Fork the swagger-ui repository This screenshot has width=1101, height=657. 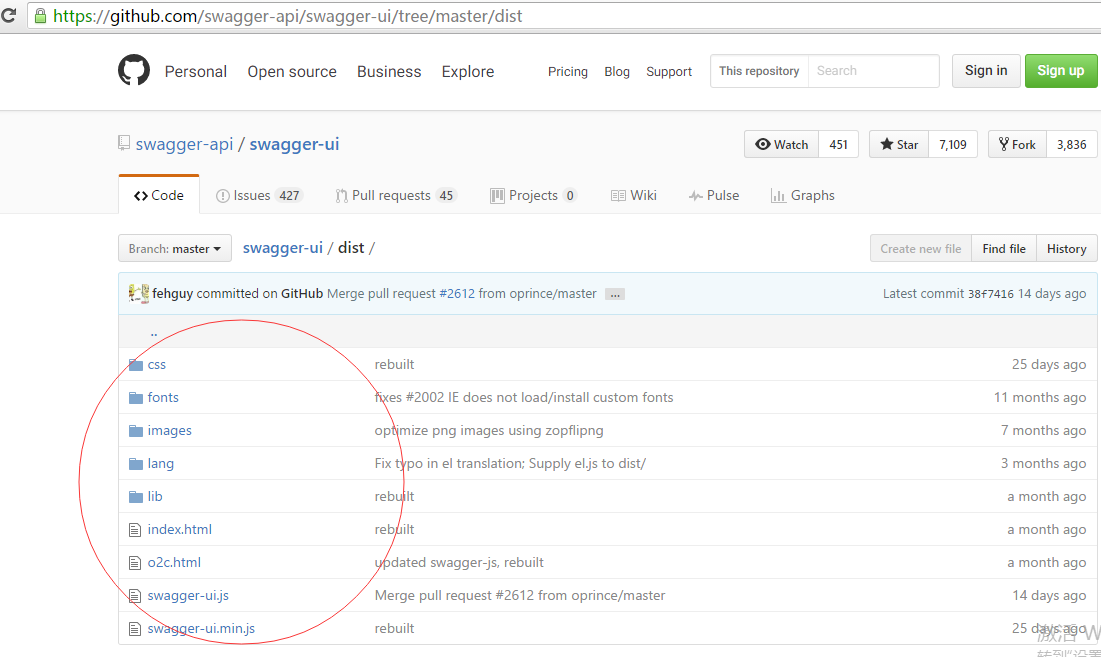[x=1017, y=145]
